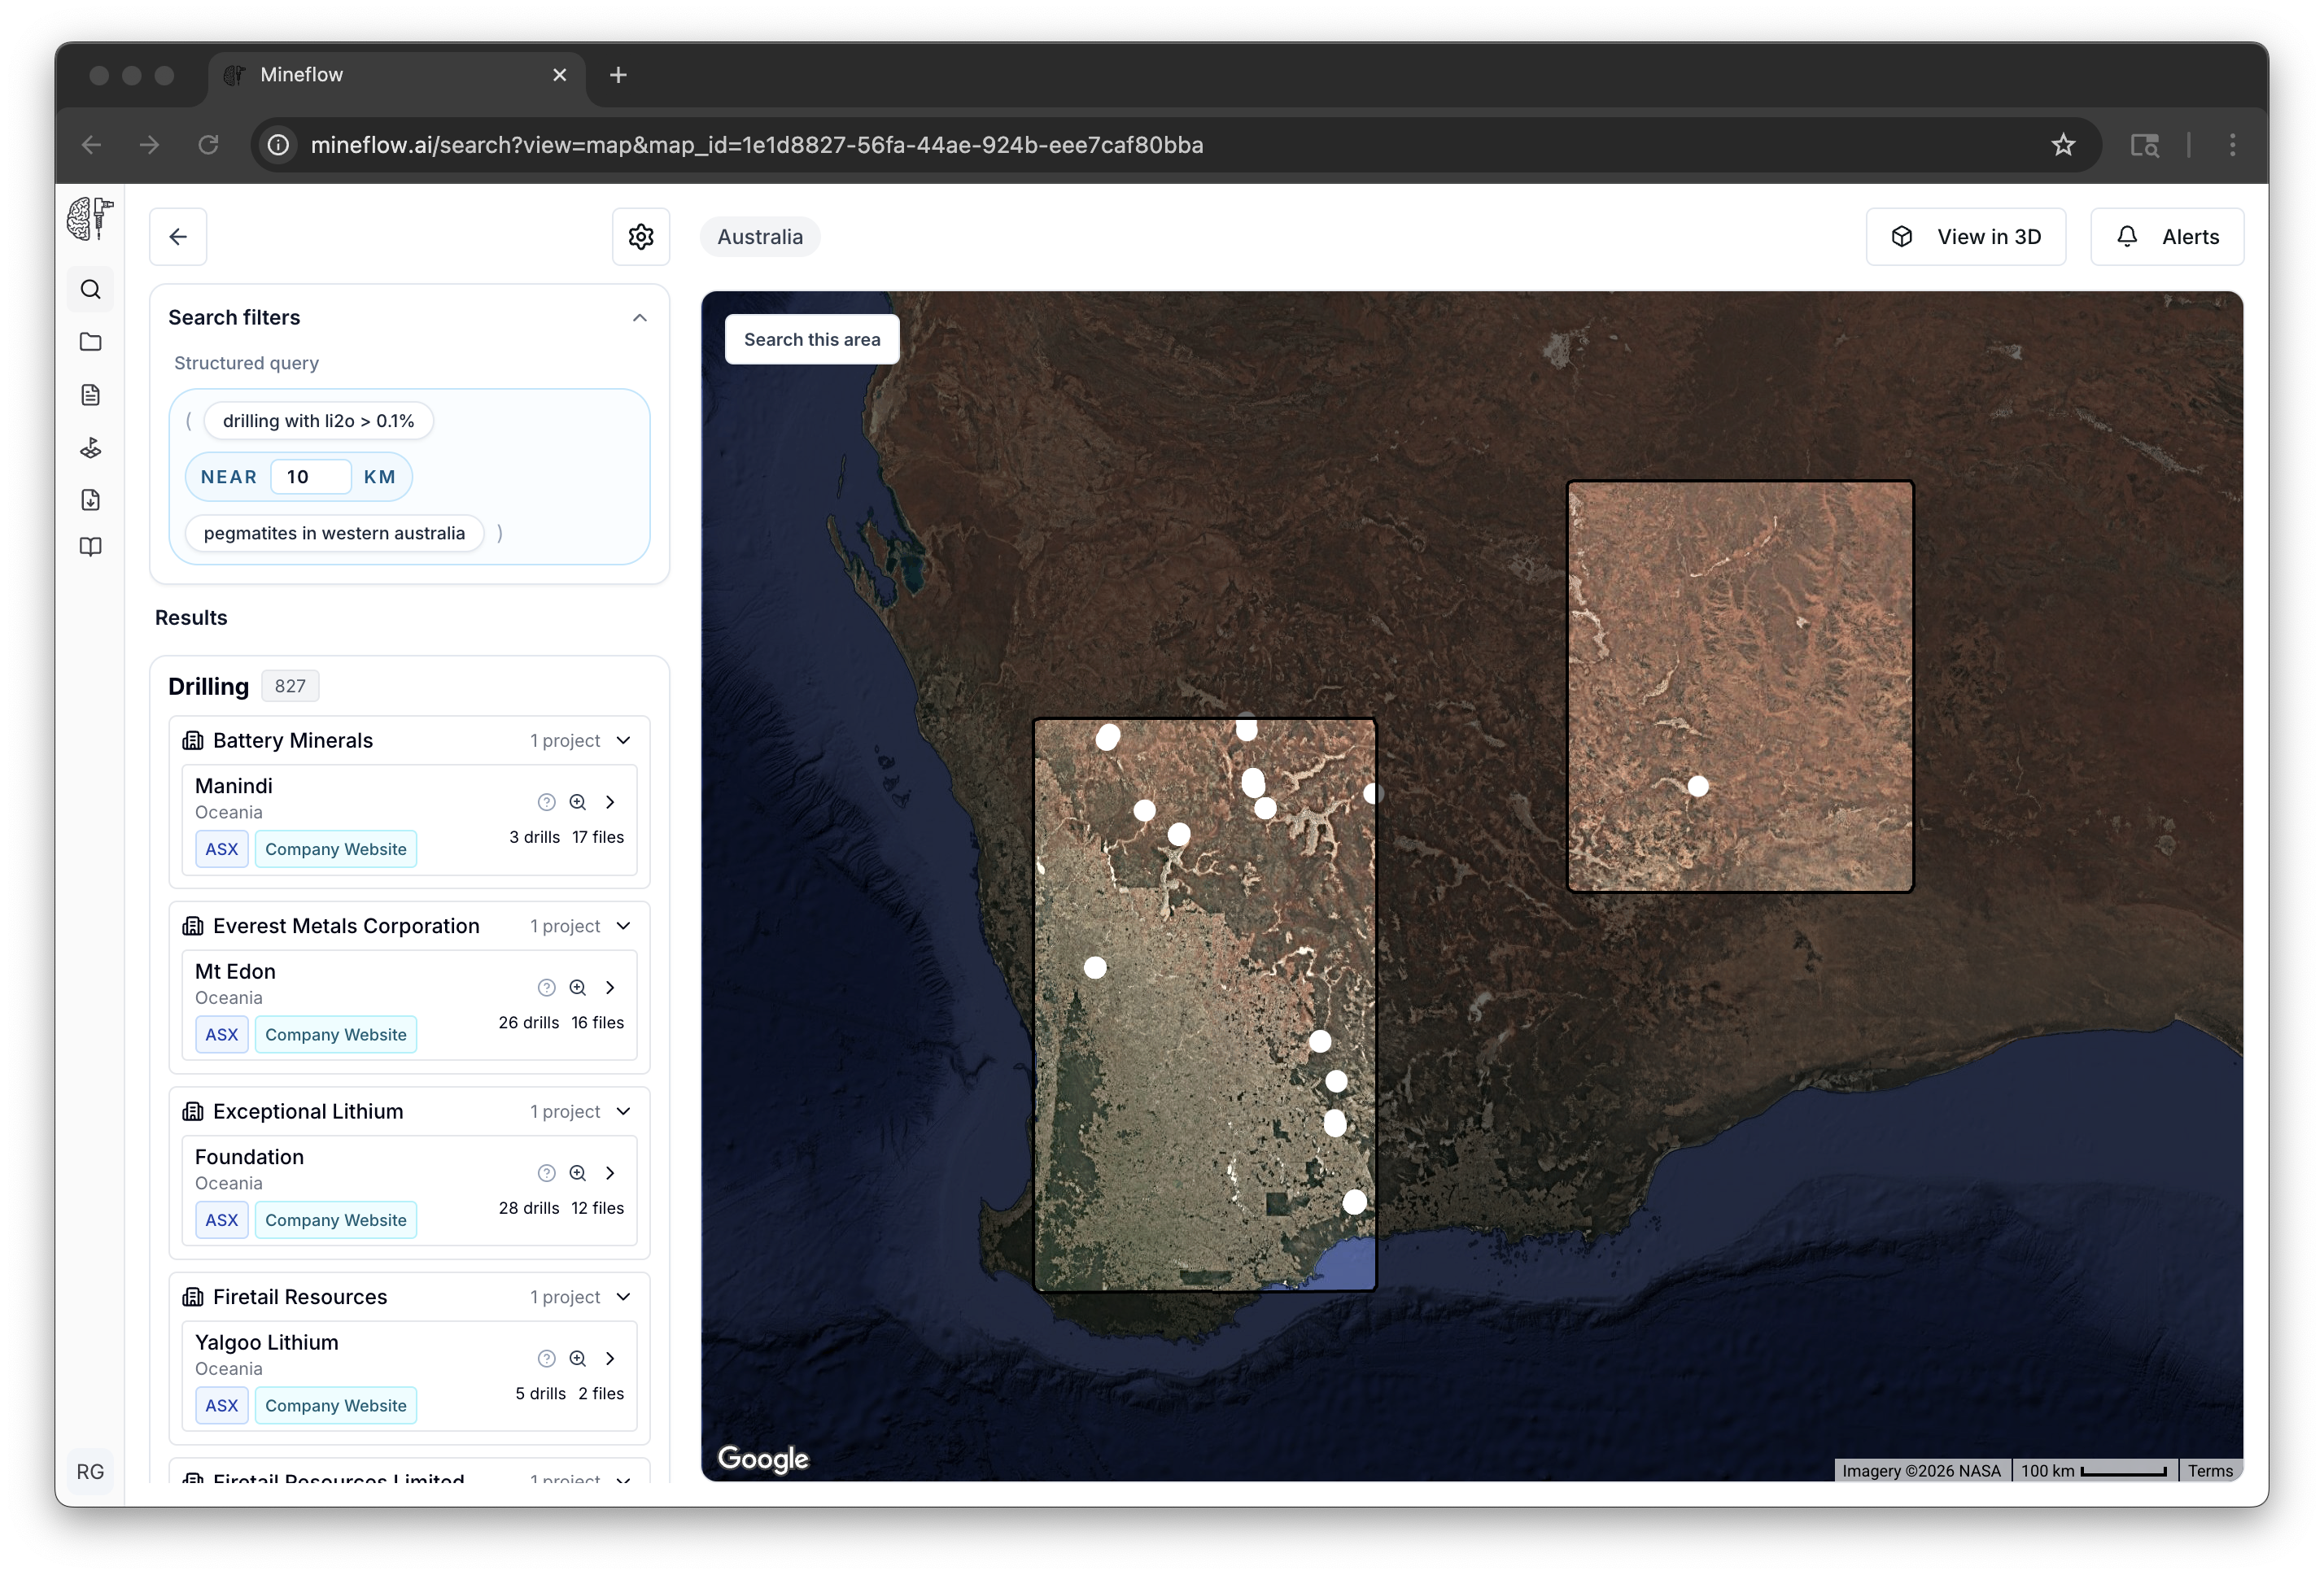Open the folder icon in sidebar
The height and width of the screenshot is (1575, 2324).
(91, 342)
